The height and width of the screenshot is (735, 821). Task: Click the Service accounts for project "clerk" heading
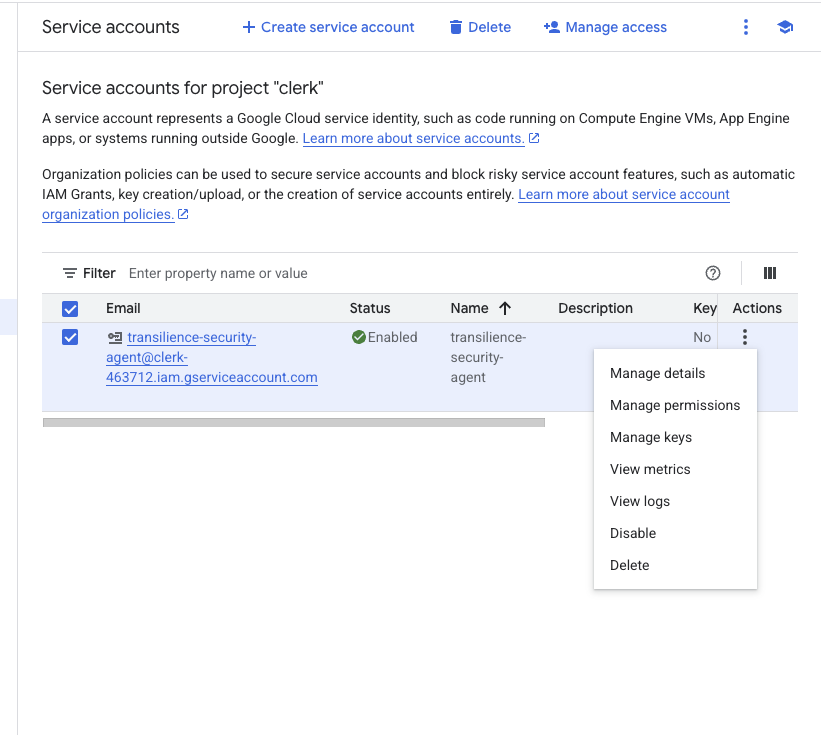click(x=183, y=88)
